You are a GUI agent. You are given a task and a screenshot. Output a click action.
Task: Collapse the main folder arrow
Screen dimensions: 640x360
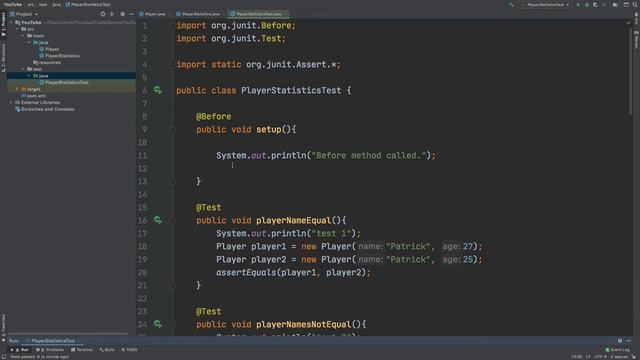(23, 36)
